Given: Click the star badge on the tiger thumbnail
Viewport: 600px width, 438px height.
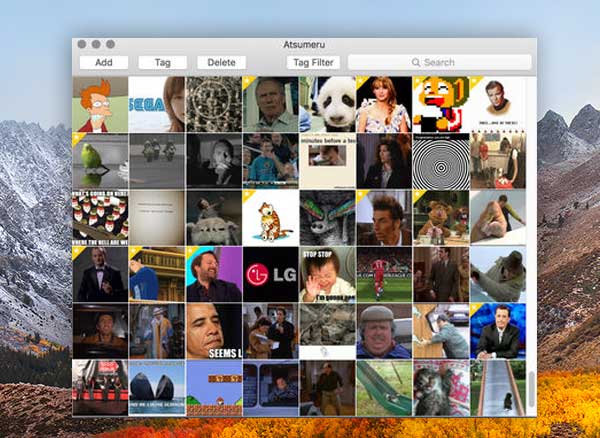Looking at the screenshot, I should pos(248,195).
